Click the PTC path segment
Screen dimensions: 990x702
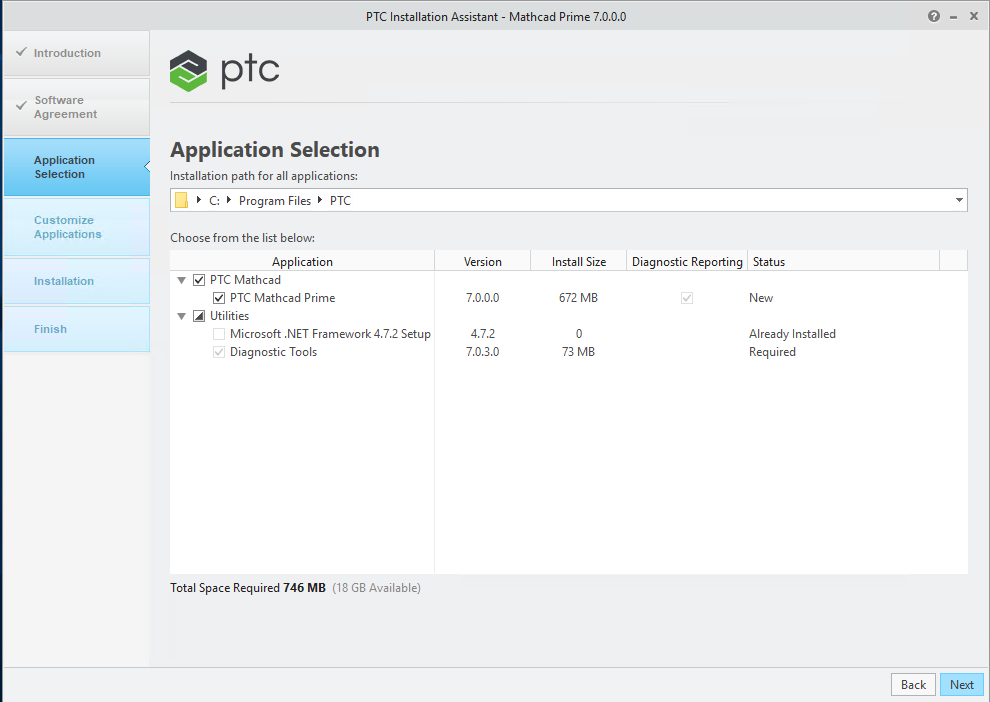pyautogui.click(x=340, y=201)
